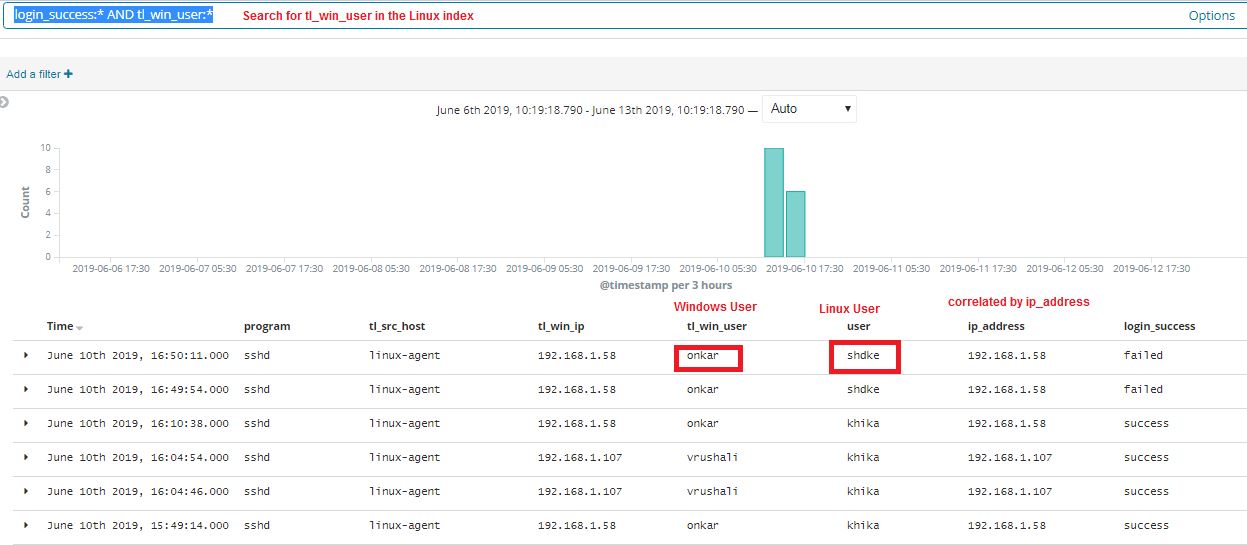Expand the row at 16:04:54.000
Image resolution: width=1247 pixels, height=545 pixels.
(26, 458)
